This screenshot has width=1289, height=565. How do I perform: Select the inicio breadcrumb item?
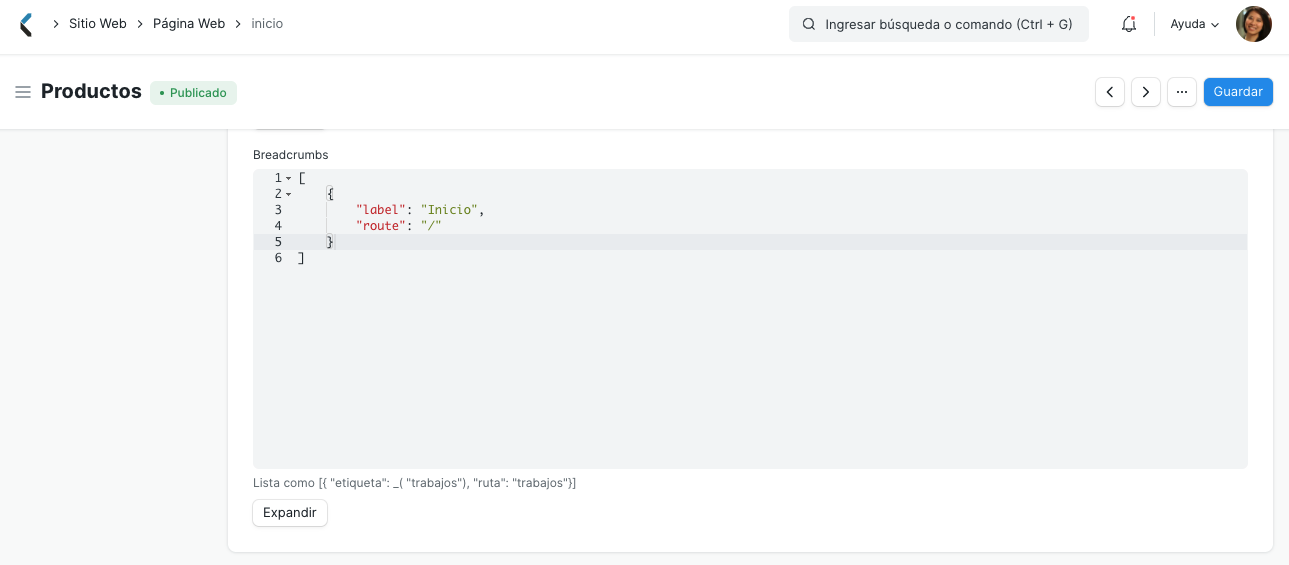267,24
